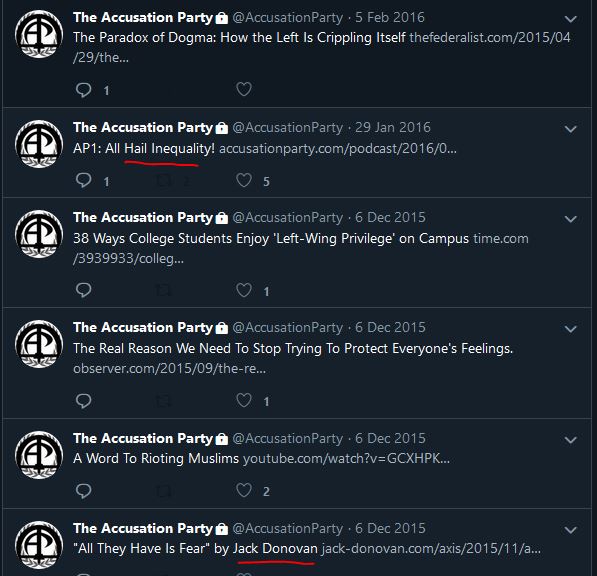Expand menu on the Rioting Muslims tweet

(x=570, y=440)
